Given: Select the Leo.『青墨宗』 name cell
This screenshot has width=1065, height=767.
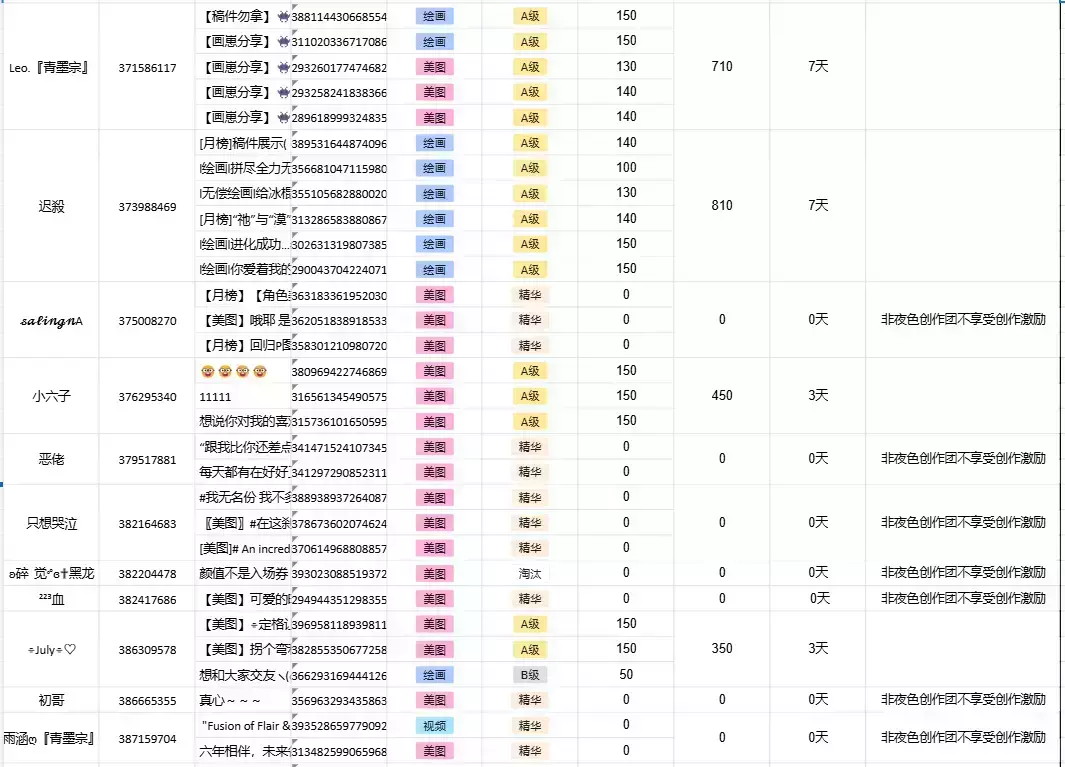Looking at the screenshot, I should click(50, 67).
